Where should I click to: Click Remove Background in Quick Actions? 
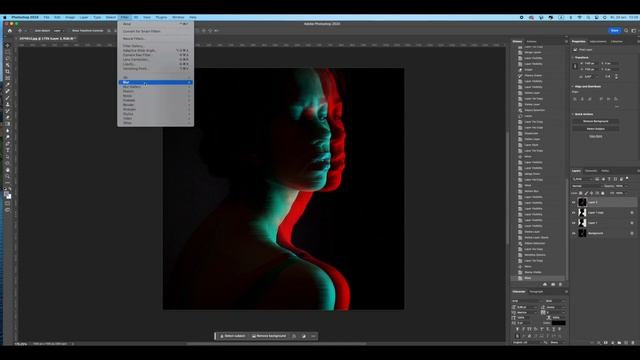(596, 121)
